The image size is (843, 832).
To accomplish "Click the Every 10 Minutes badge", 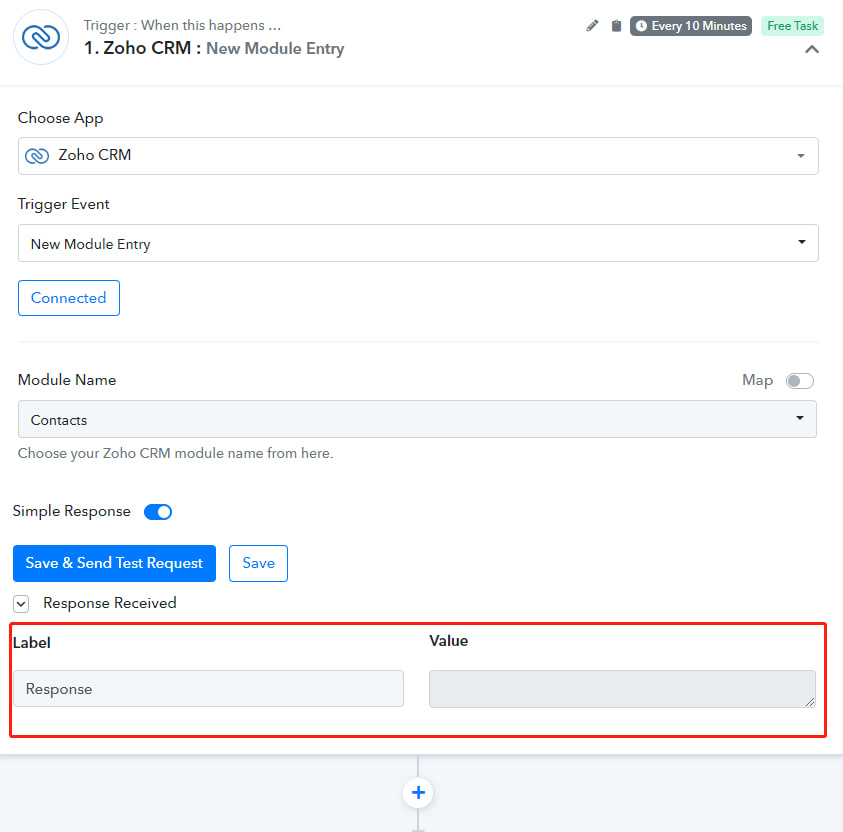I will pos(691,26).
